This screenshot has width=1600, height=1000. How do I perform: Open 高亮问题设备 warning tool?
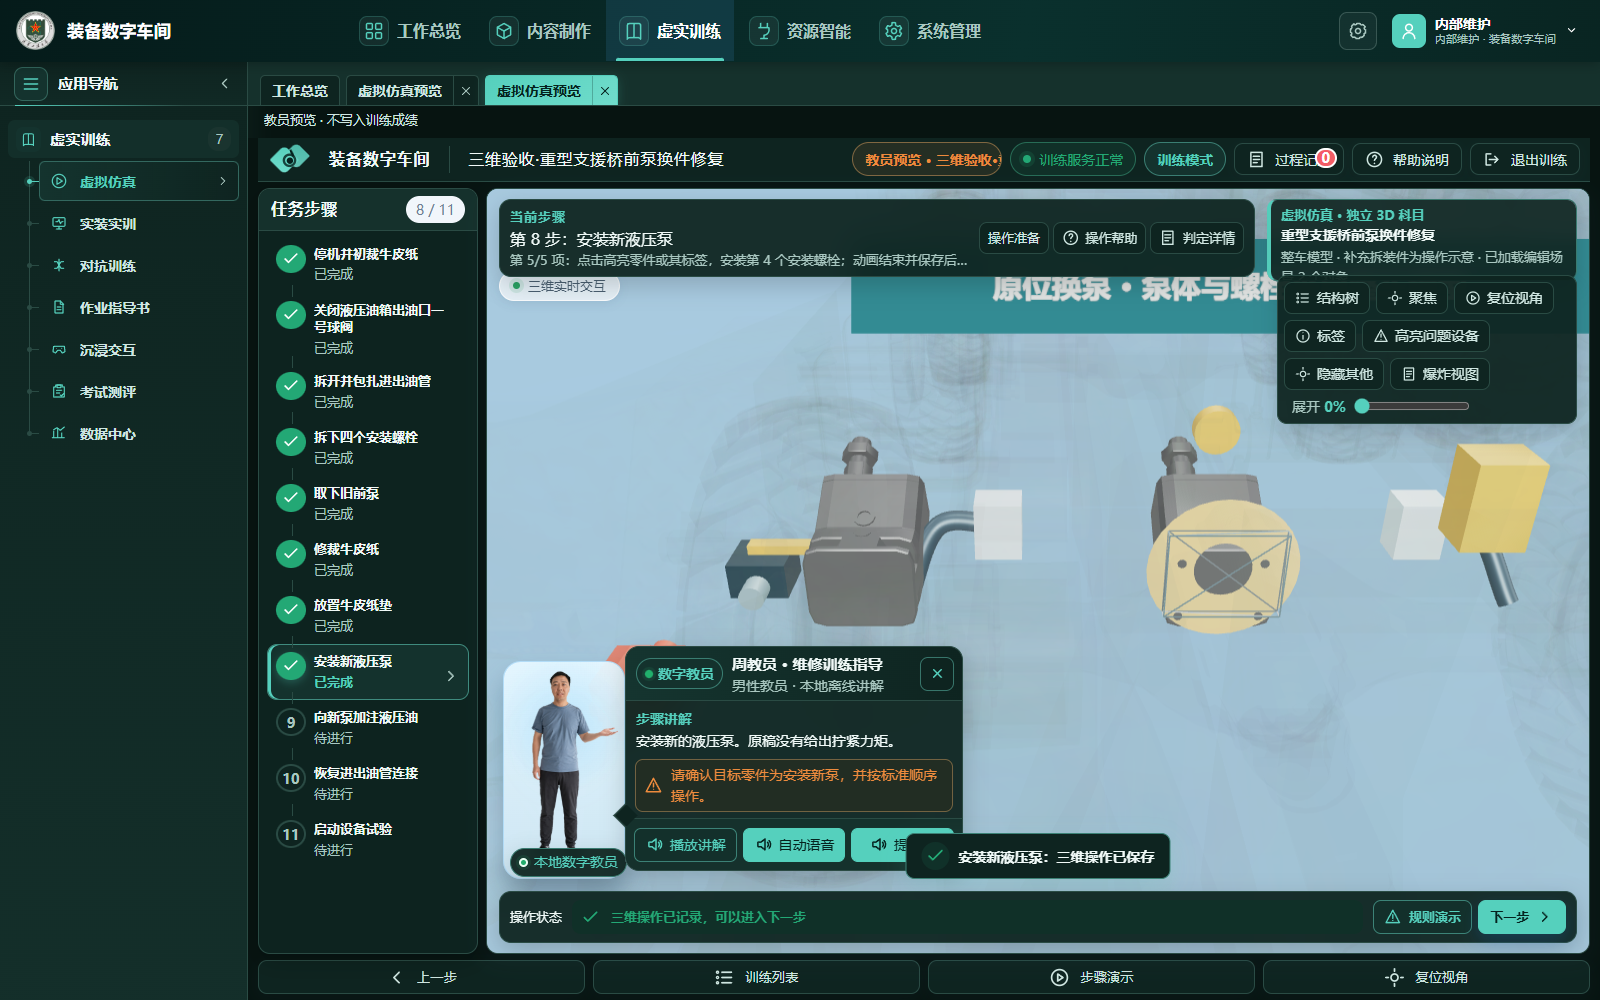point(1426,336)
